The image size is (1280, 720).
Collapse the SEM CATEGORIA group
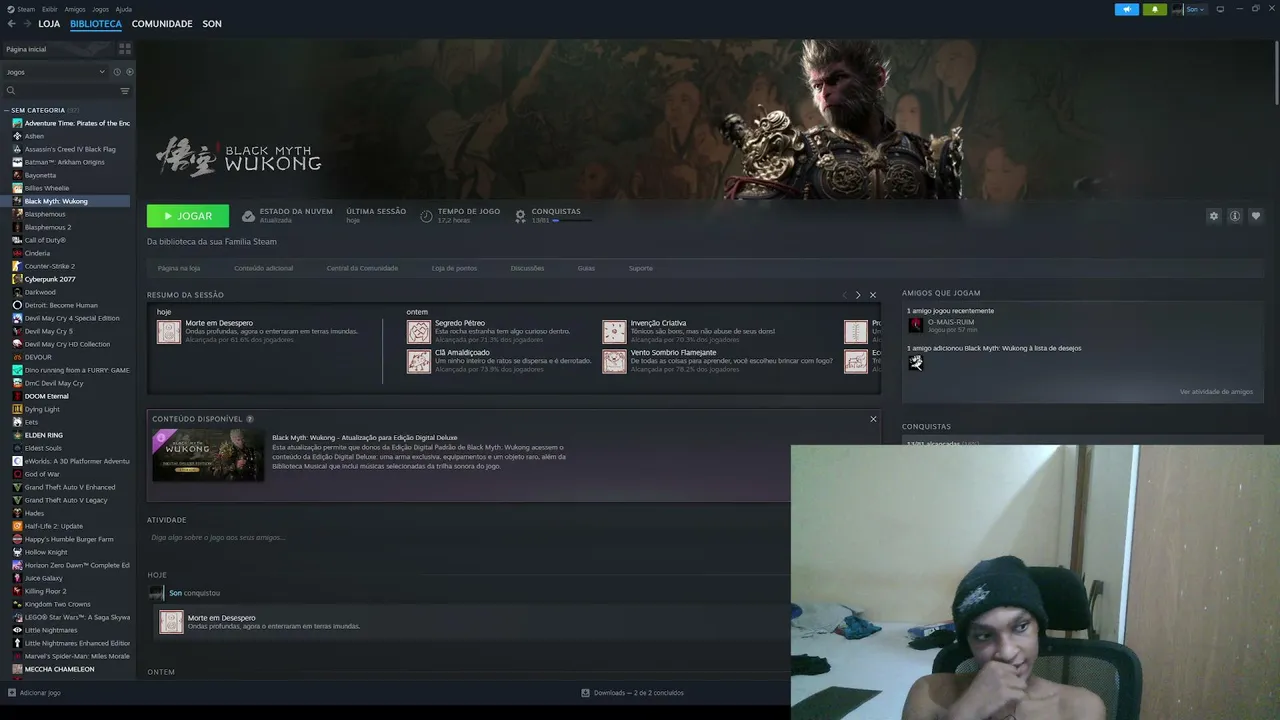click(x=6, y=110)
